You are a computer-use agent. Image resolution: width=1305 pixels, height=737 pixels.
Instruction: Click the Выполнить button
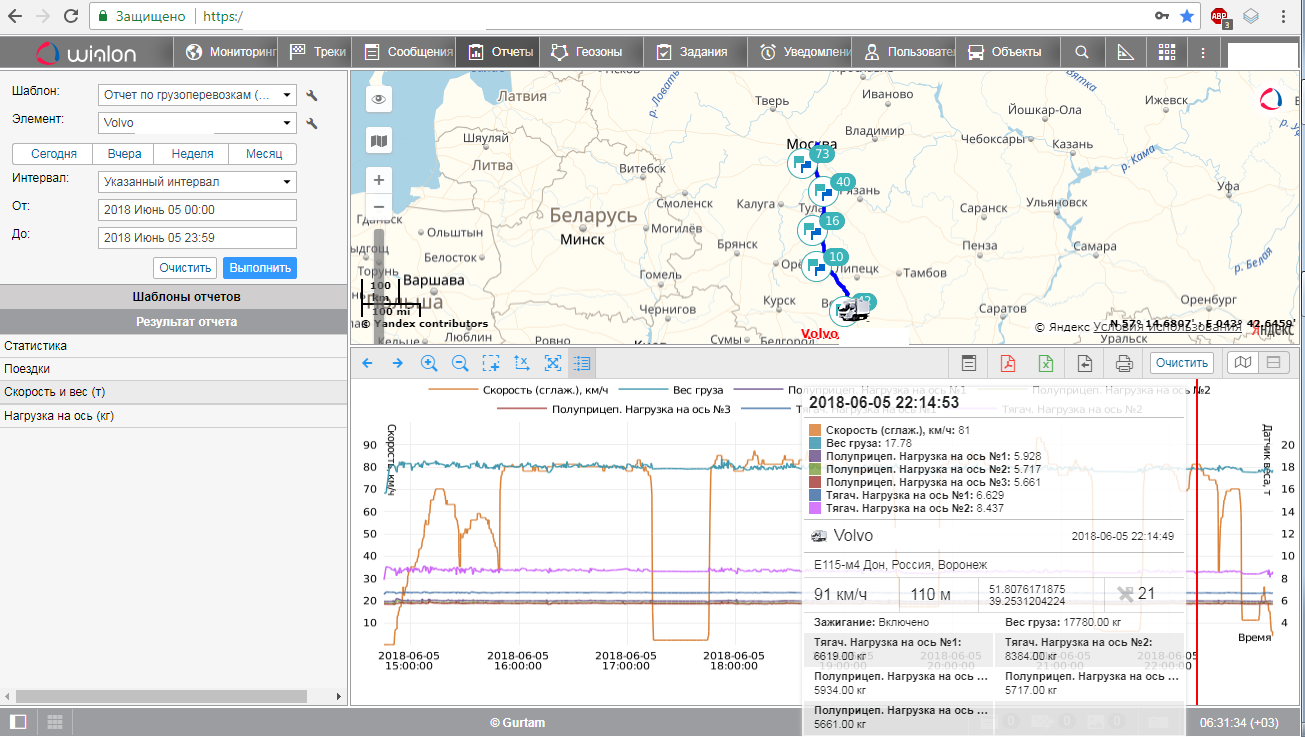pos(260,268)
